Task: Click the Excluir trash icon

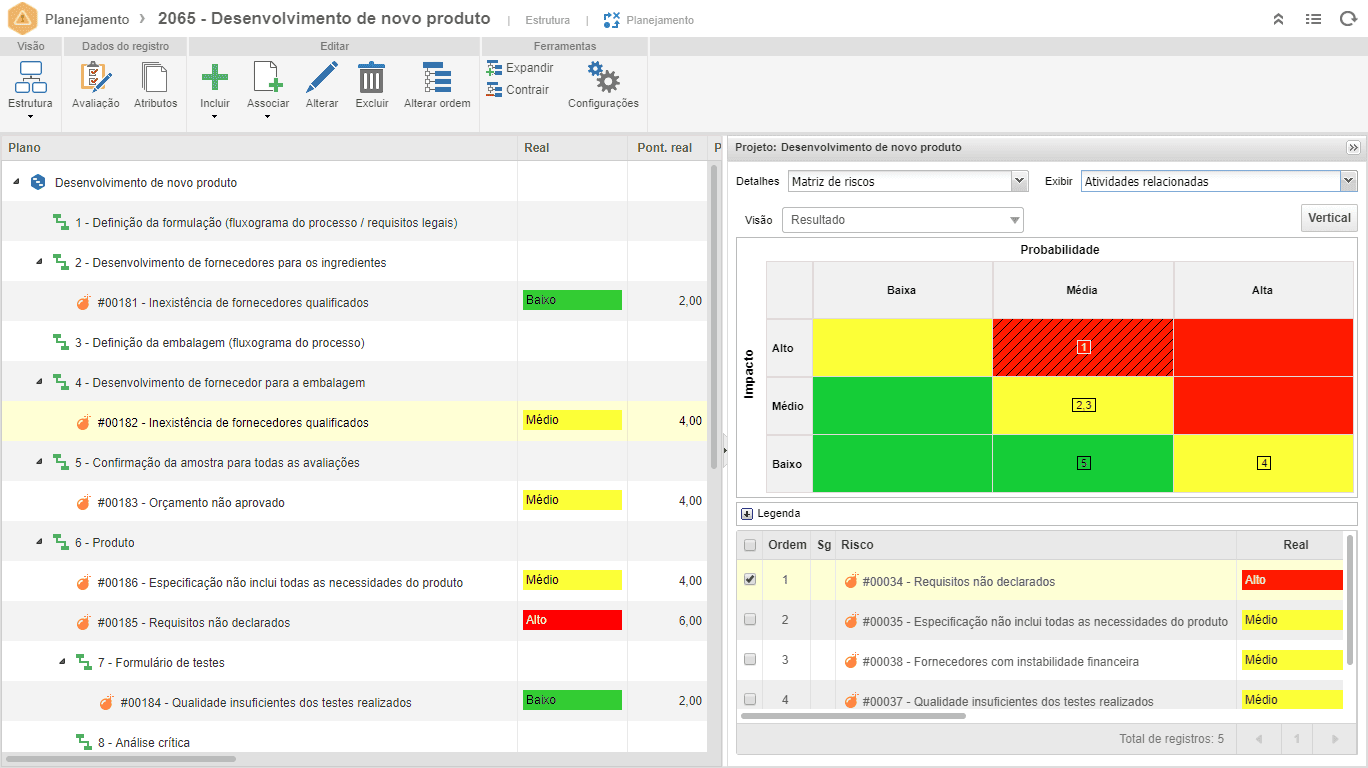Action: [372, 78]
